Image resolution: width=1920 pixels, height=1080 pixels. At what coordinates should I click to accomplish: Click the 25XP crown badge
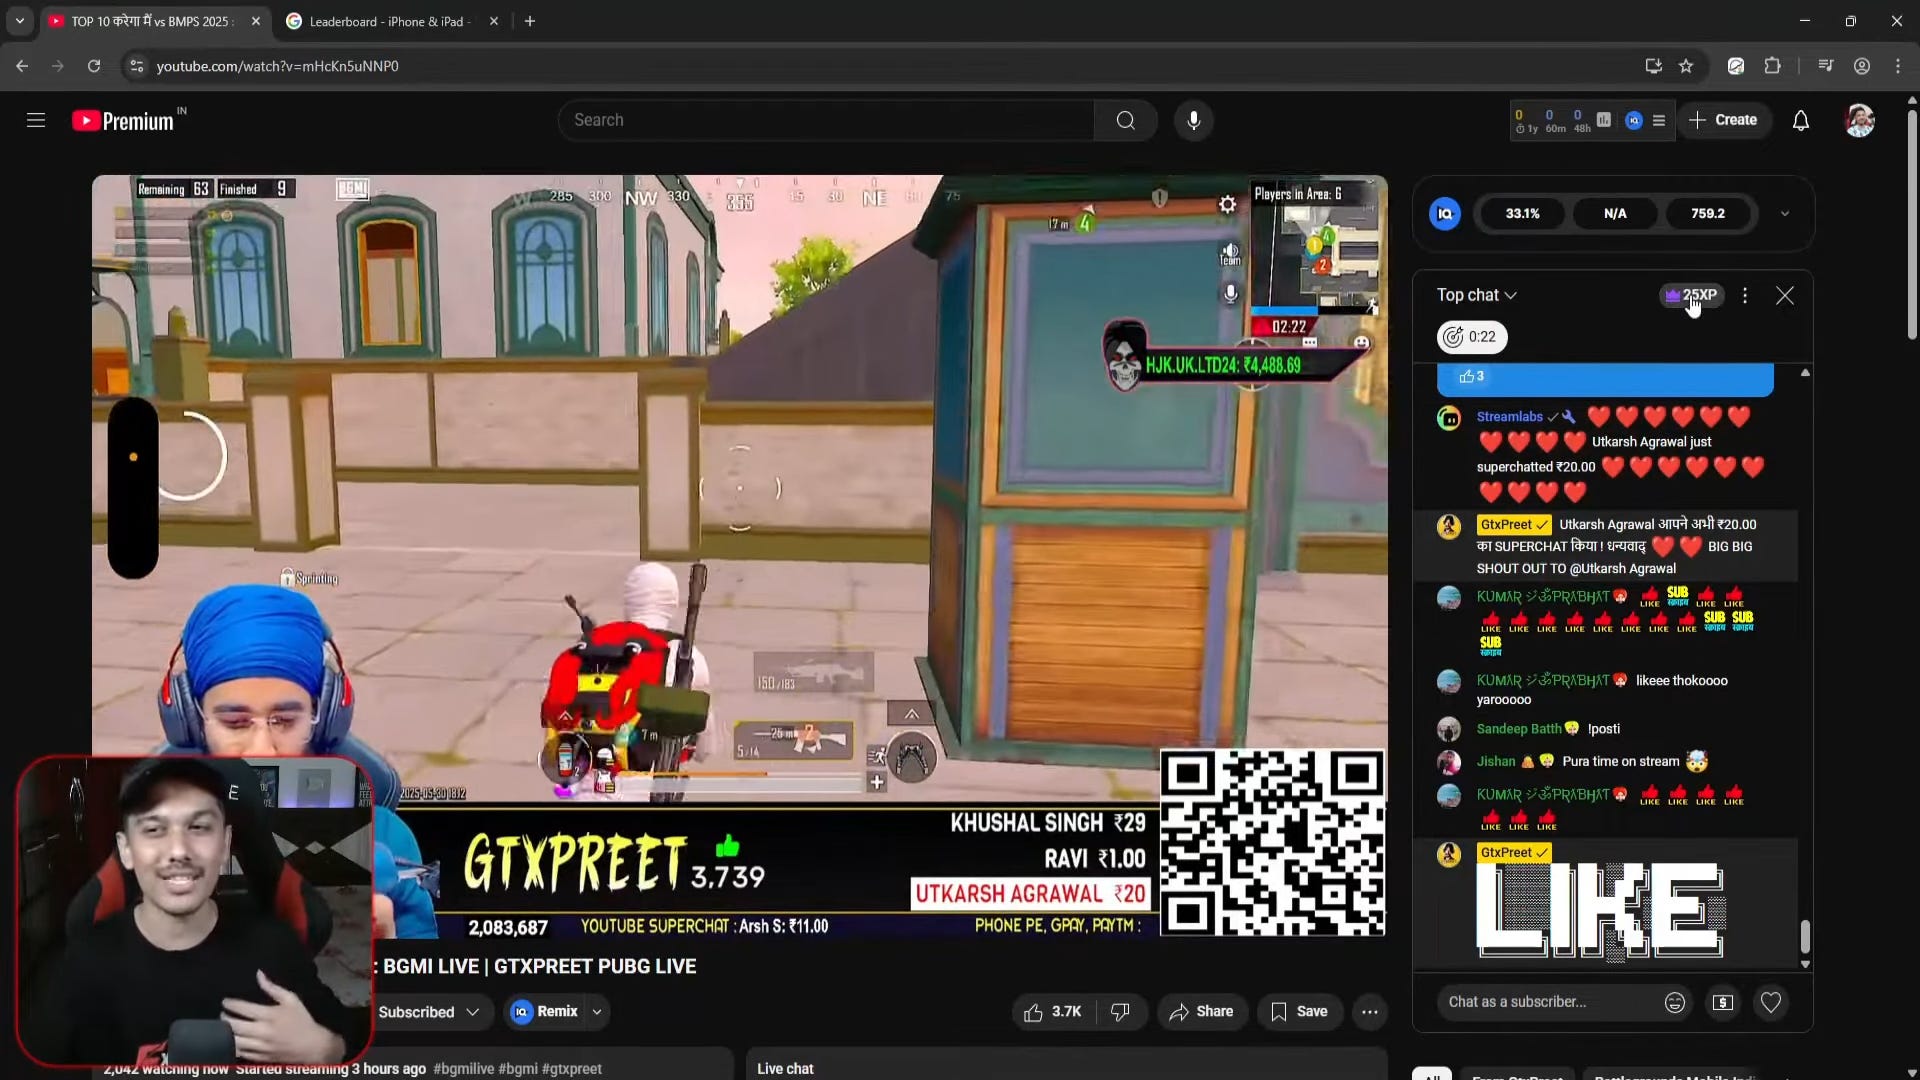(1691, 295)
